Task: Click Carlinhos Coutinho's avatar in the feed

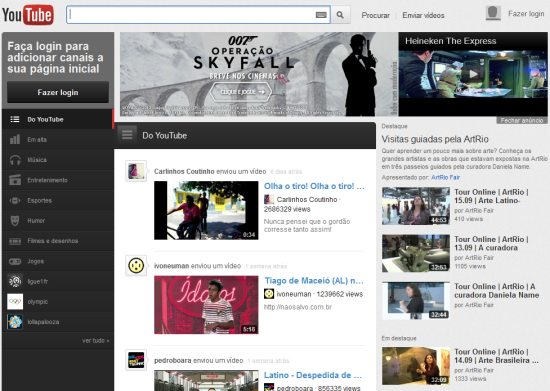Action: [136, 171]
